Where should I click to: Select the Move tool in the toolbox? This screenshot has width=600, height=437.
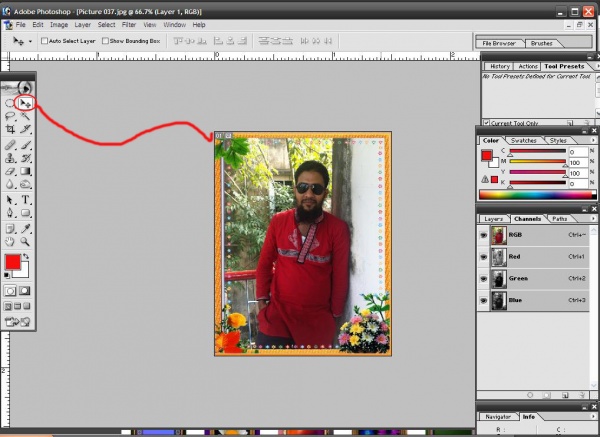point(25,103)
